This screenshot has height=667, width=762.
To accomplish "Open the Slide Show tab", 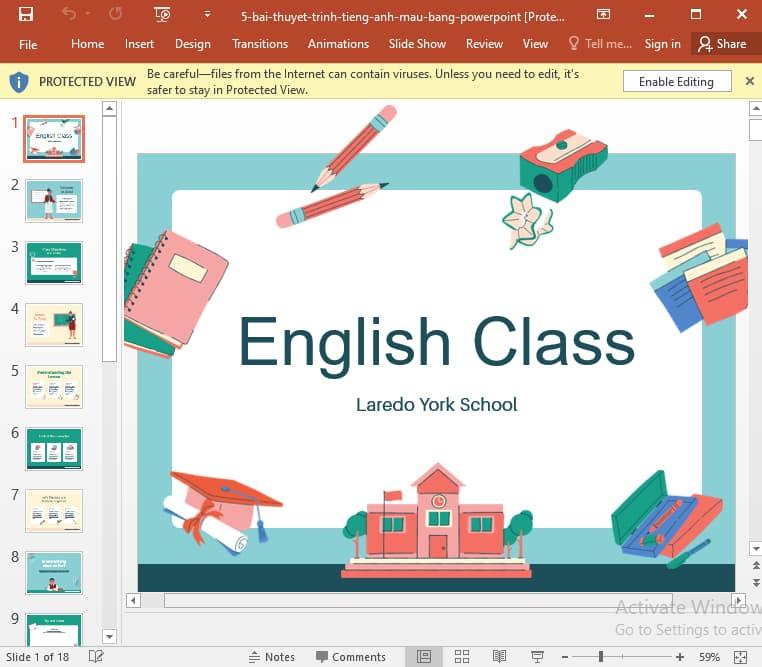I will (x=417, y=44).
